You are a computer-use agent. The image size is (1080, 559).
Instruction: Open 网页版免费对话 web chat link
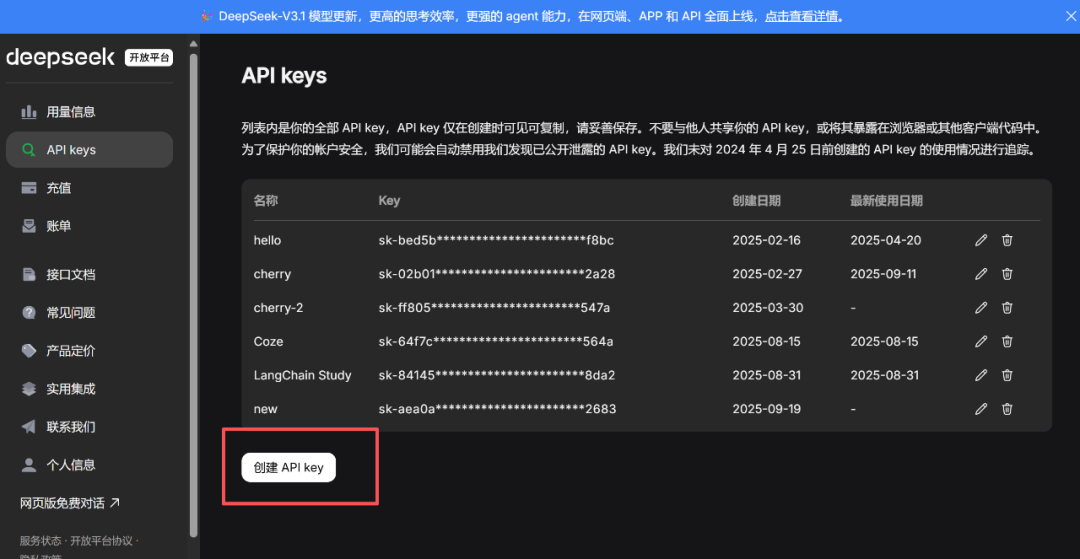70,503
